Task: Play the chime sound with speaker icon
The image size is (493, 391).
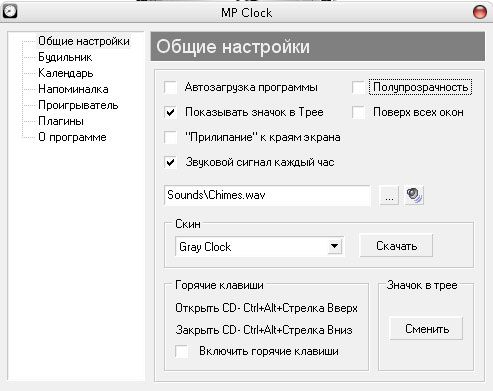Action: (x=414, y=195)
